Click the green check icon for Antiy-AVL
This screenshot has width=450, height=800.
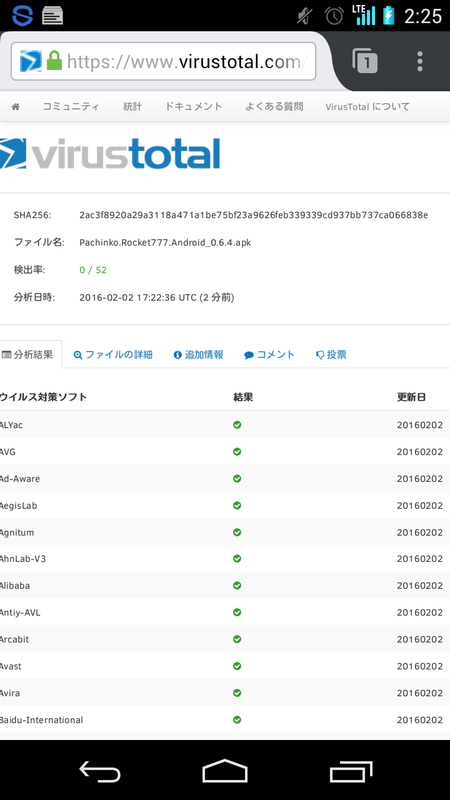[237, 612]
